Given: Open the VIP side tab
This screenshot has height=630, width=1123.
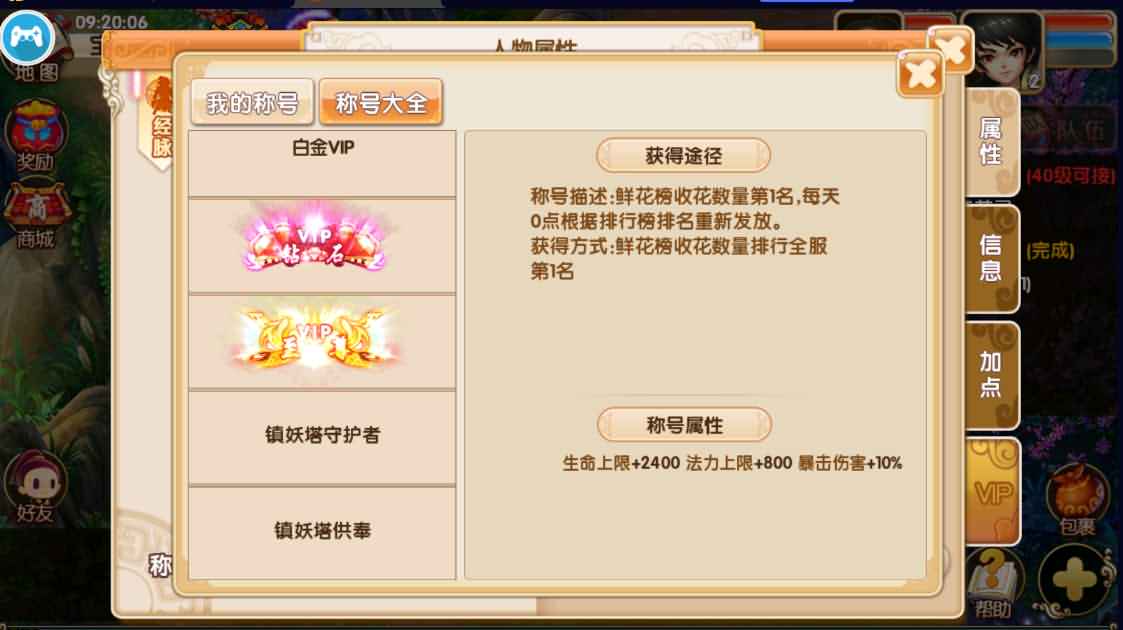Looking at the screenshot, I should pos(993,492).
